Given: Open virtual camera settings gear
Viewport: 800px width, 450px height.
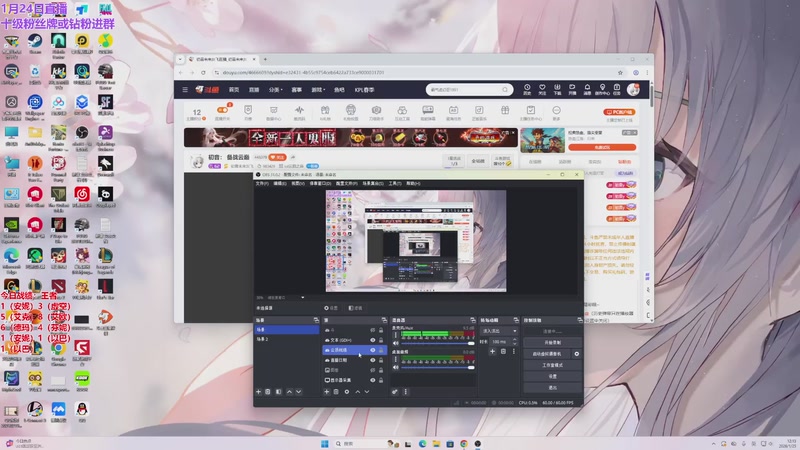Looking at the screenshot, I should click(577, 354).
